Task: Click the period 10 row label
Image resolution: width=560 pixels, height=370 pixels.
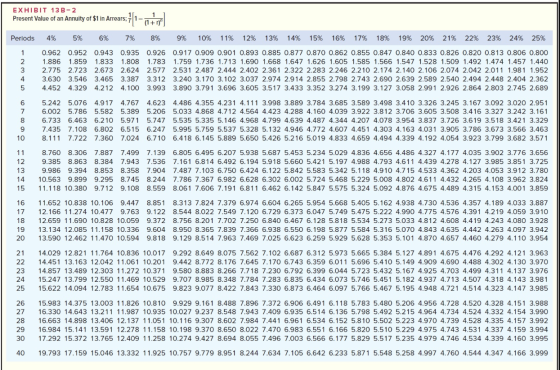Action: point(21,138)
